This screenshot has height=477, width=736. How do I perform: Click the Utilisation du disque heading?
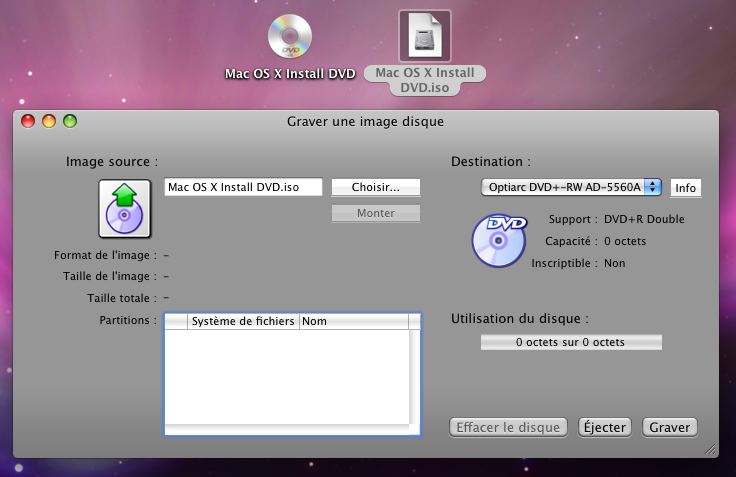(x=520, y=319)
